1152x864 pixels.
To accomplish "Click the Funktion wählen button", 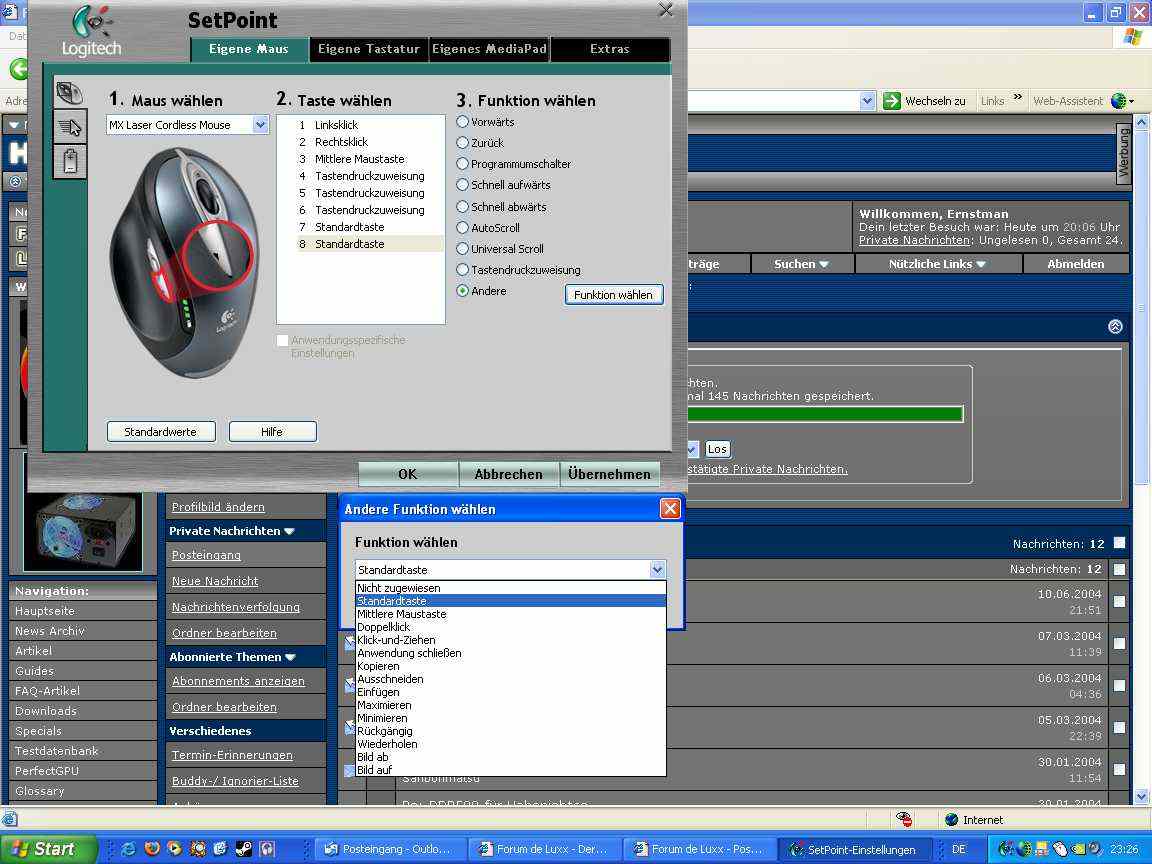I will point(613,295).
